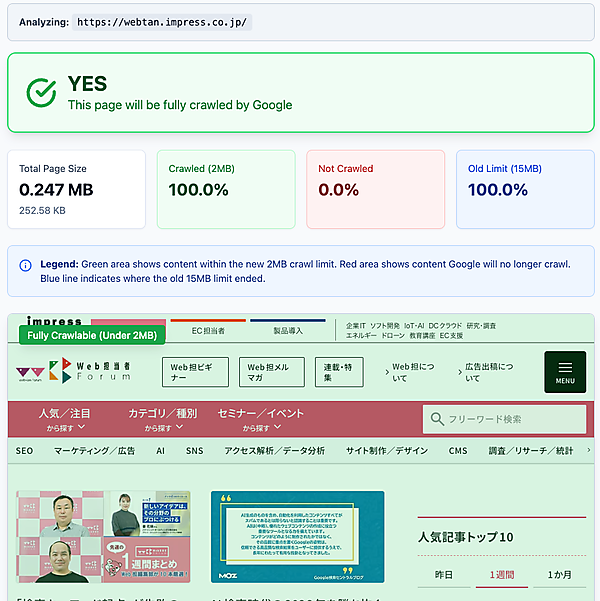Open the 教育講座 link
600x601 pixels.
point(422,336)
